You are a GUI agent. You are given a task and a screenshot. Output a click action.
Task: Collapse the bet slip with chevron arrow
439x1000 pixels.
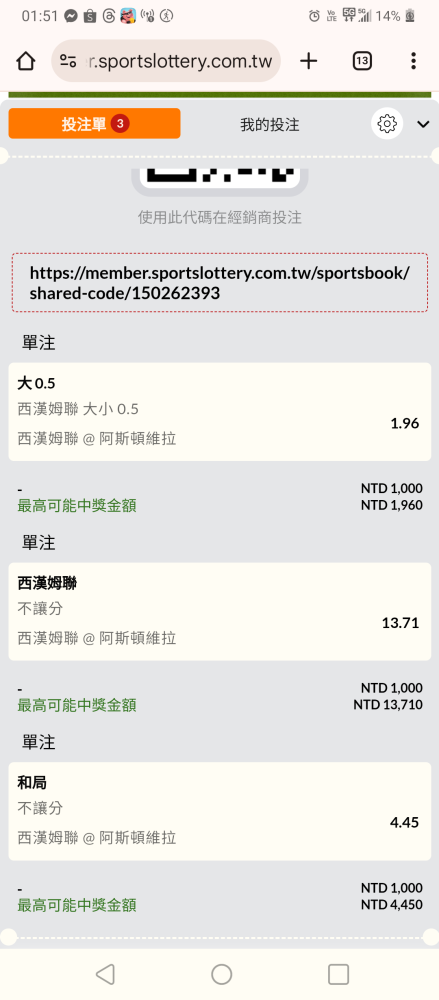tap(423, 124)
